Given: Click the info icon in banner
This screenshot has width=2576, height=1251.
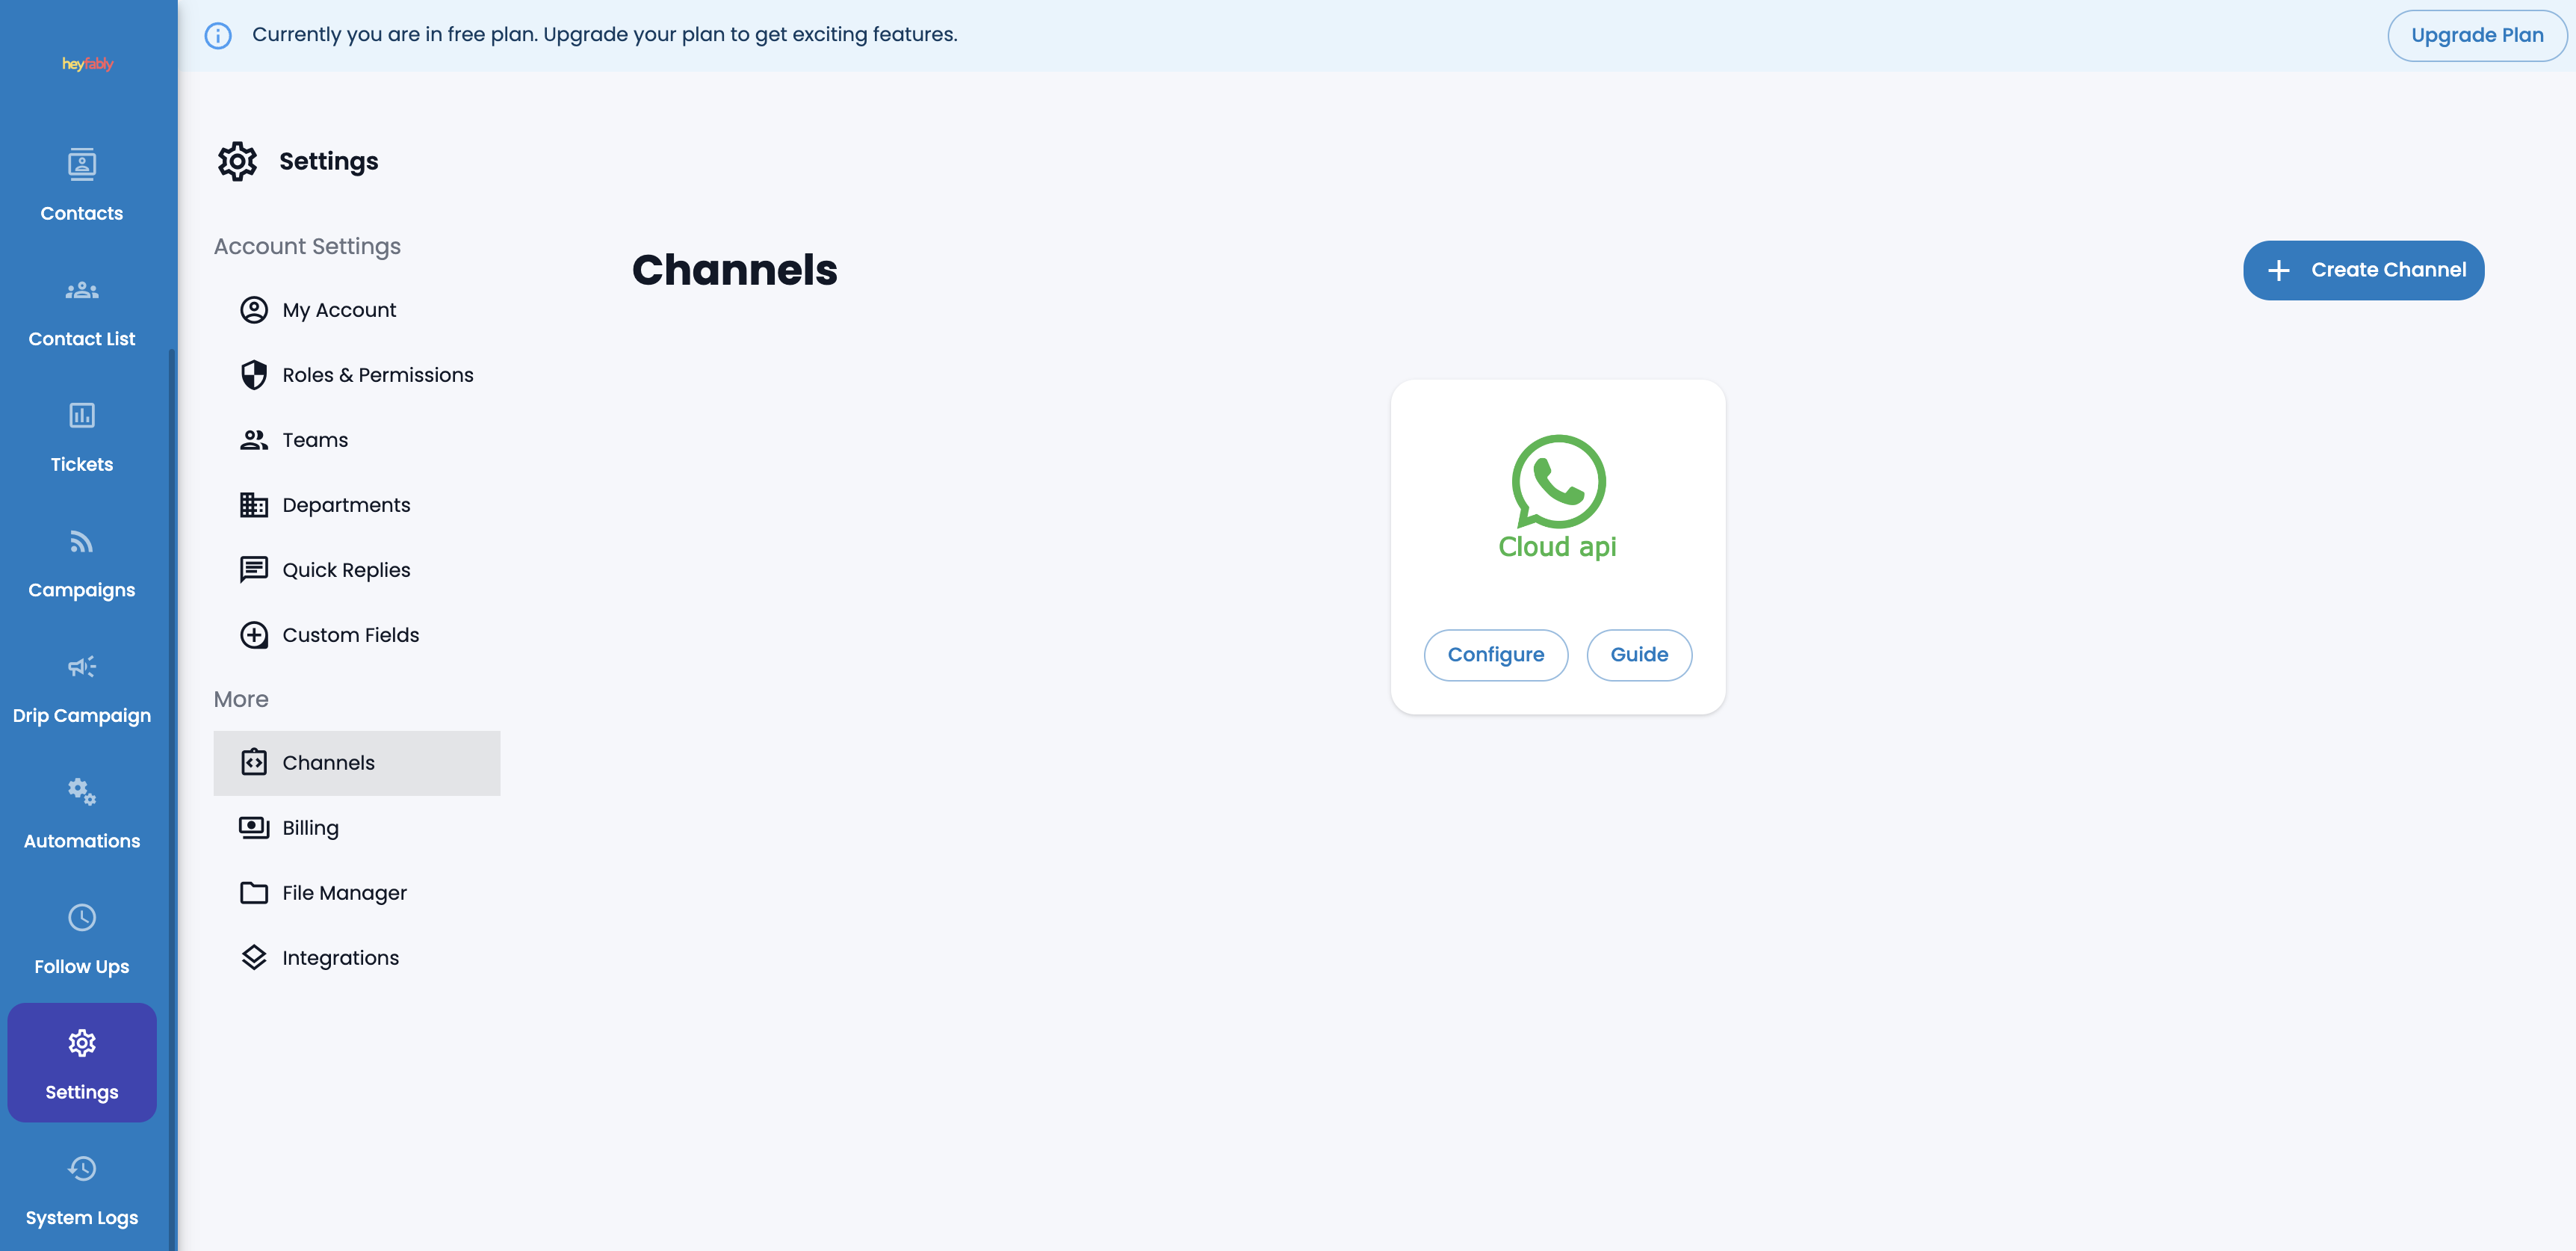Looking at the screenshot, I should 218,36.
